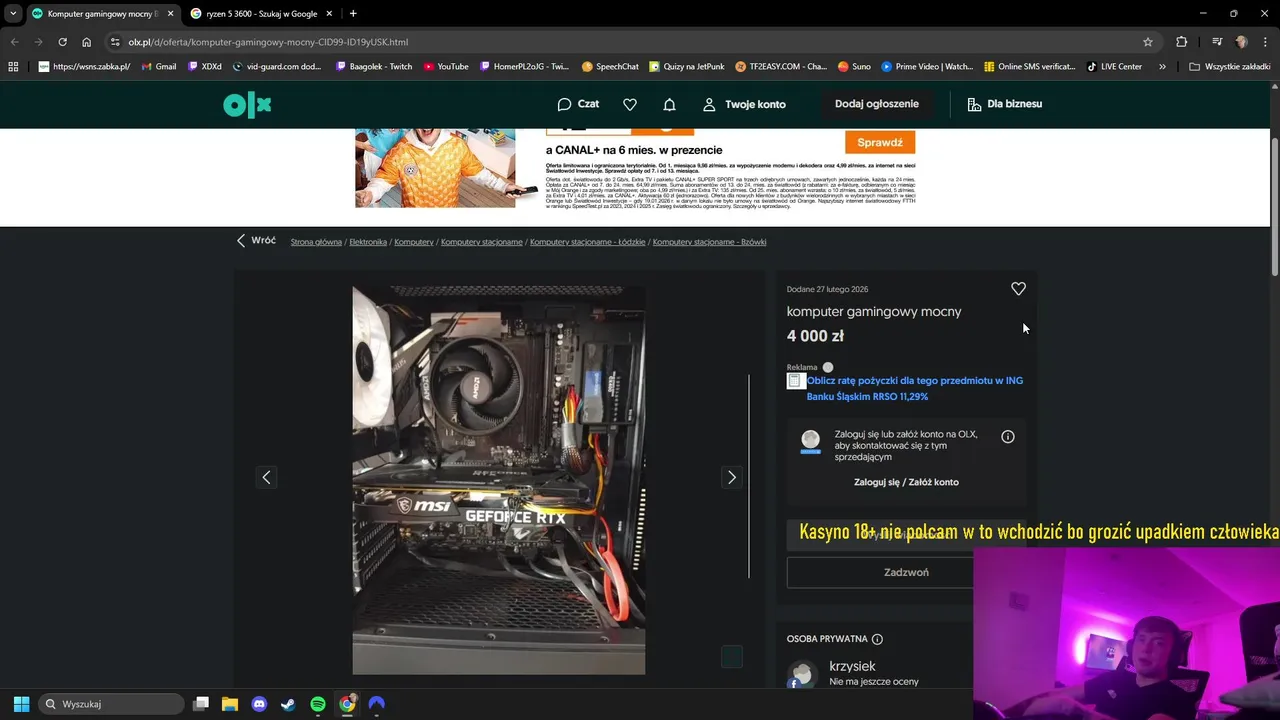Open Komputery stacjonarne - Bzówki breadcrumb
Image resolution: width=1280 pixels, height=720 pixels.
click(x=710, y=242)
